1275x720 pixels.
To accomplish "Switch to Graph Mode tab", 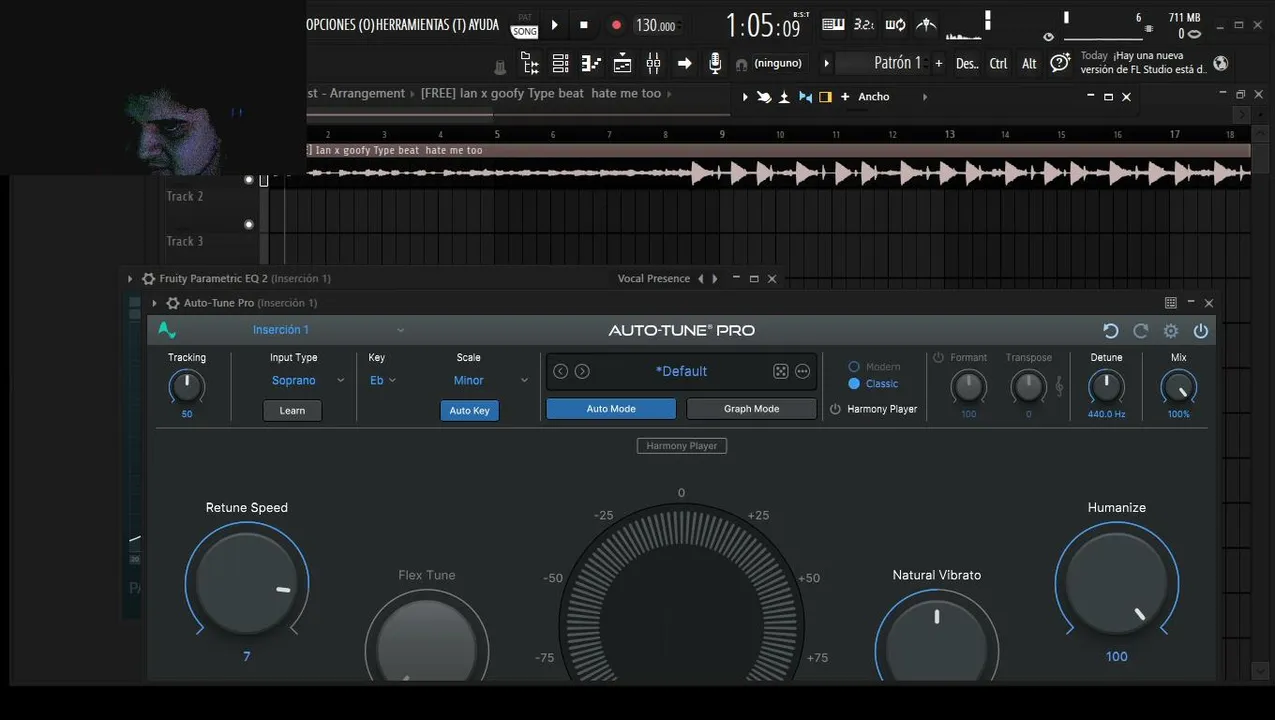I will [x=752, y=409].
